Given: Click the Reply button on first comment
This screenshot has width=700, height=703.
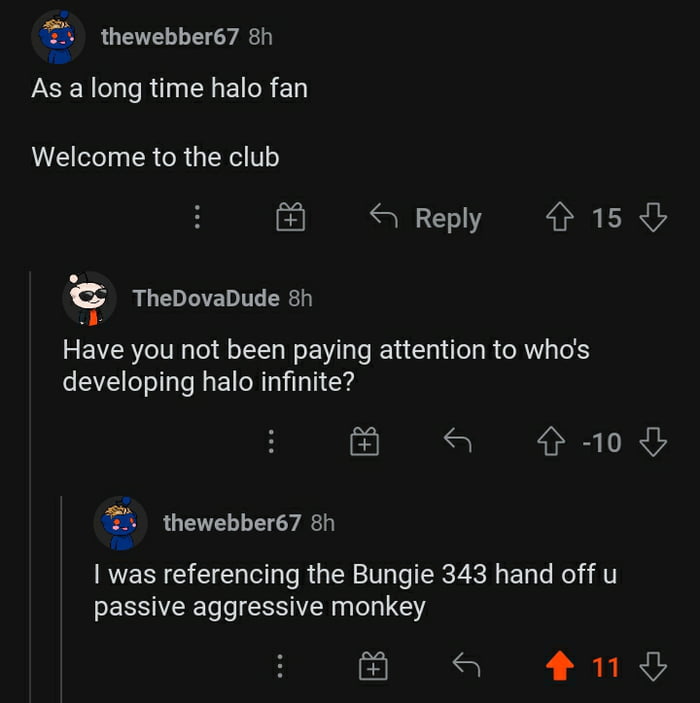Looking at the screenshot, I should pos(426,218).
